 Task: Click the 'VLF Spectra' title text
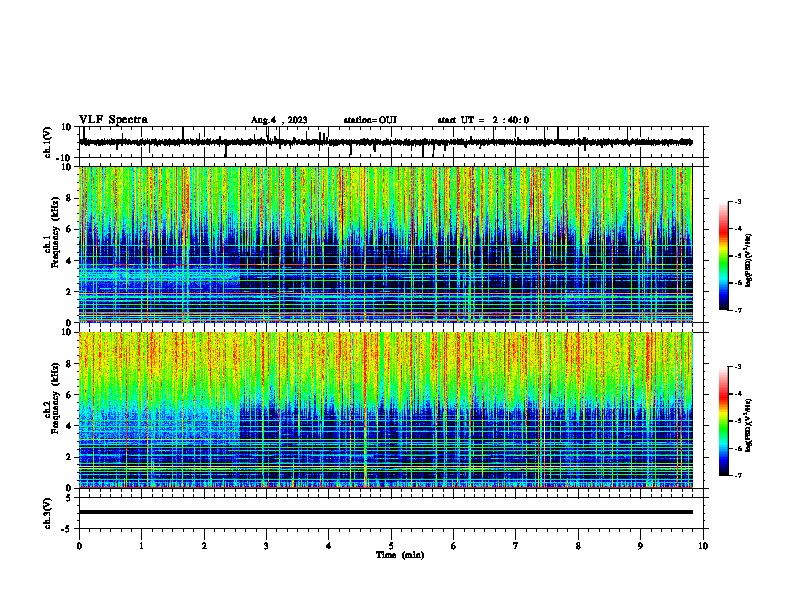tap(113, 120)
